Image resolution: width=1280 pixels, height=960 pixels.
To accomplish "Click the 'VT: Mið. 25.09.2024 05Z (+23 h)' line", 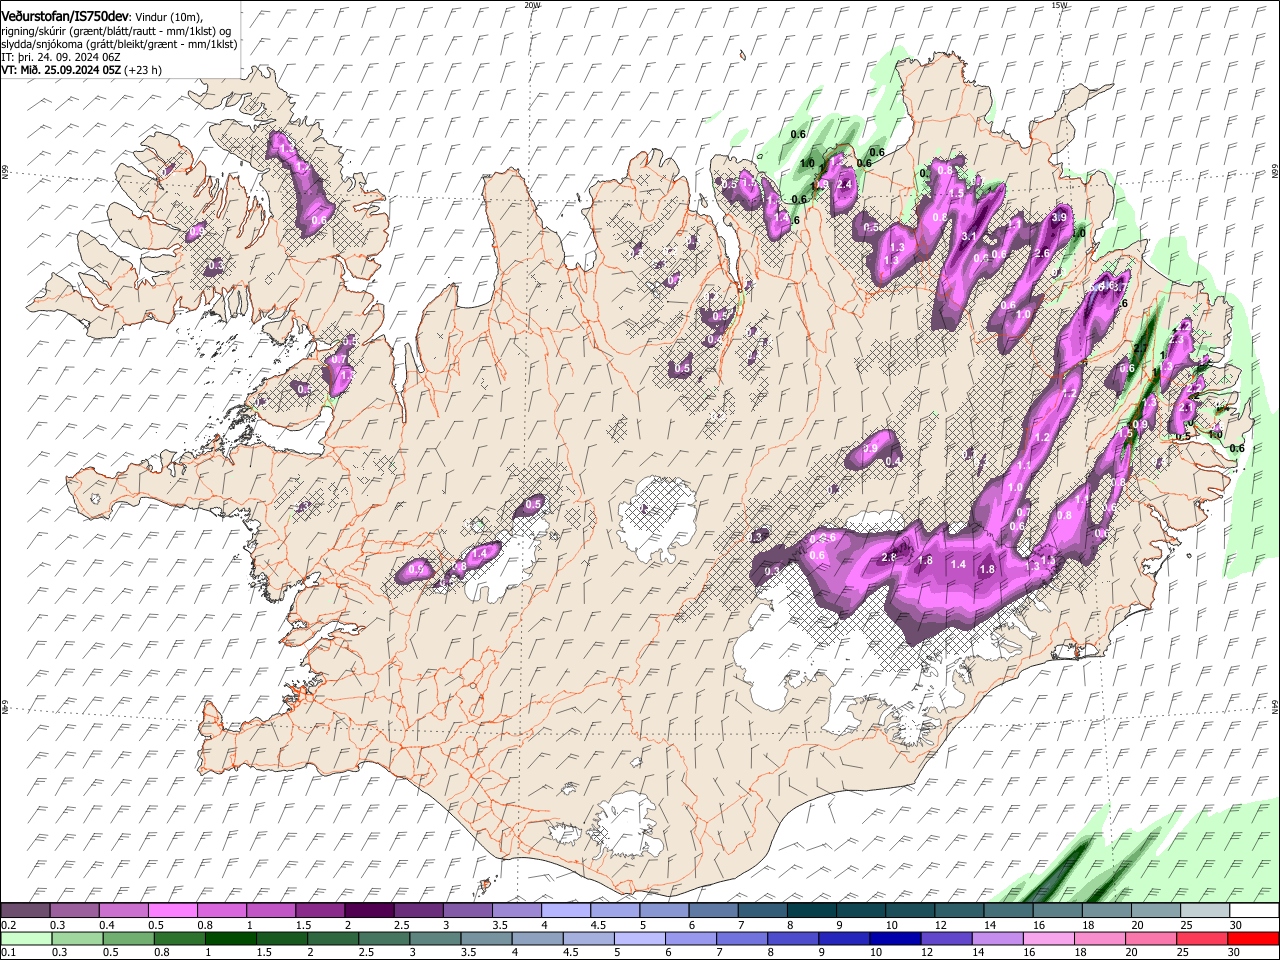I will click(82, 70).
